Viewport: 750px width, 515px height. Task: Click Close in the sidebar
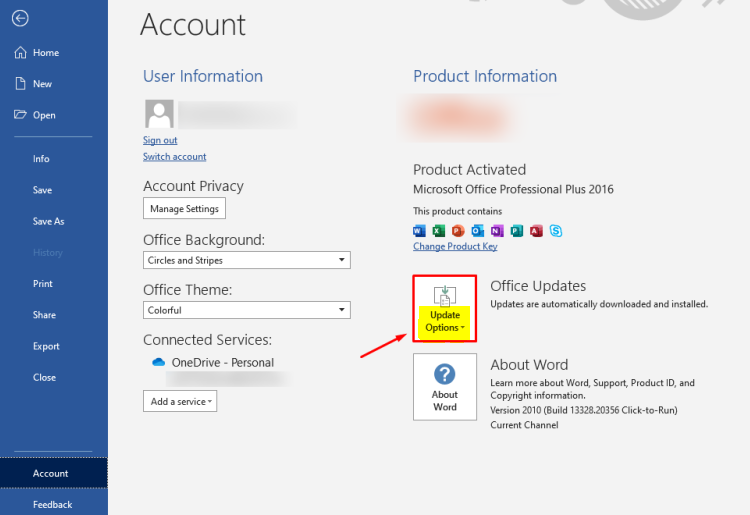44,377
